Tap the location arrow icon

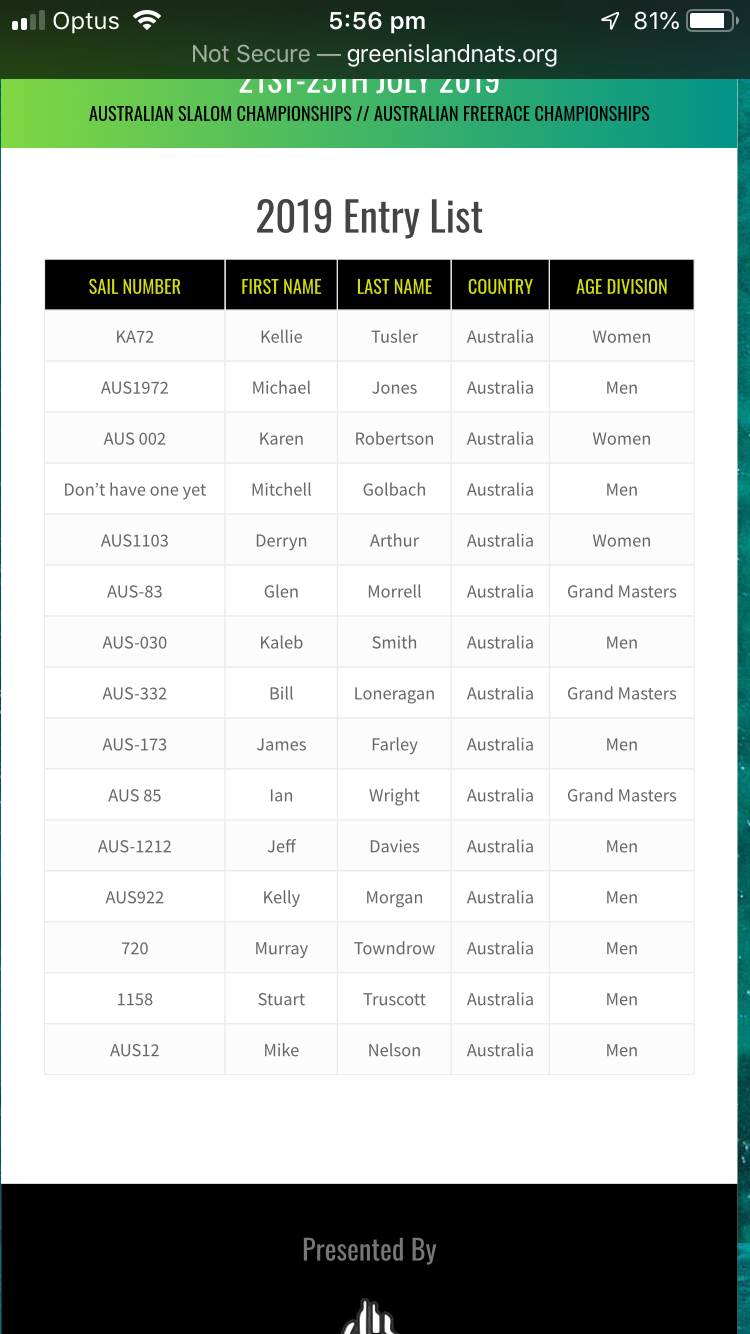609,21
